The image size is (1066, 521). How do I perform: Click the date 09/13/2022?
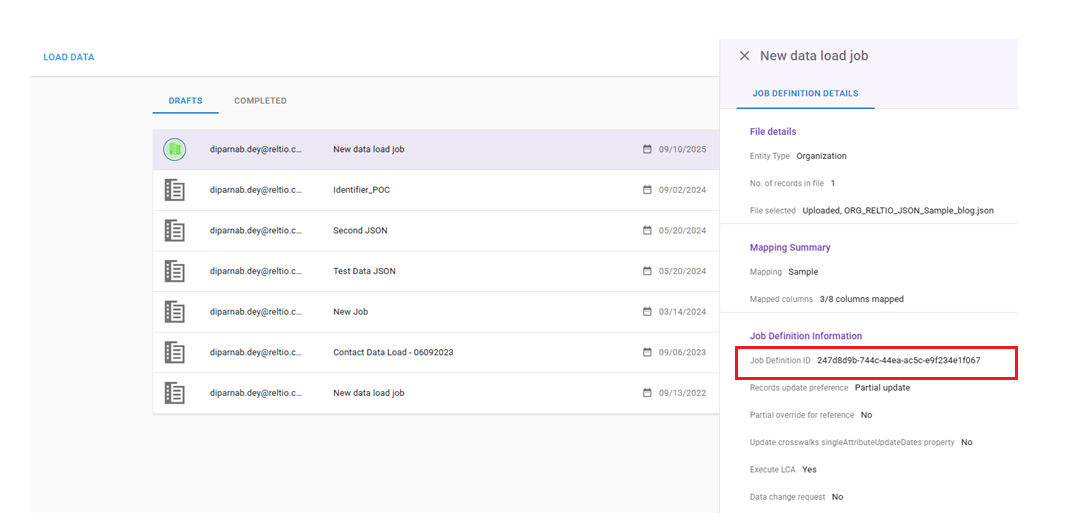pos(683,393)
